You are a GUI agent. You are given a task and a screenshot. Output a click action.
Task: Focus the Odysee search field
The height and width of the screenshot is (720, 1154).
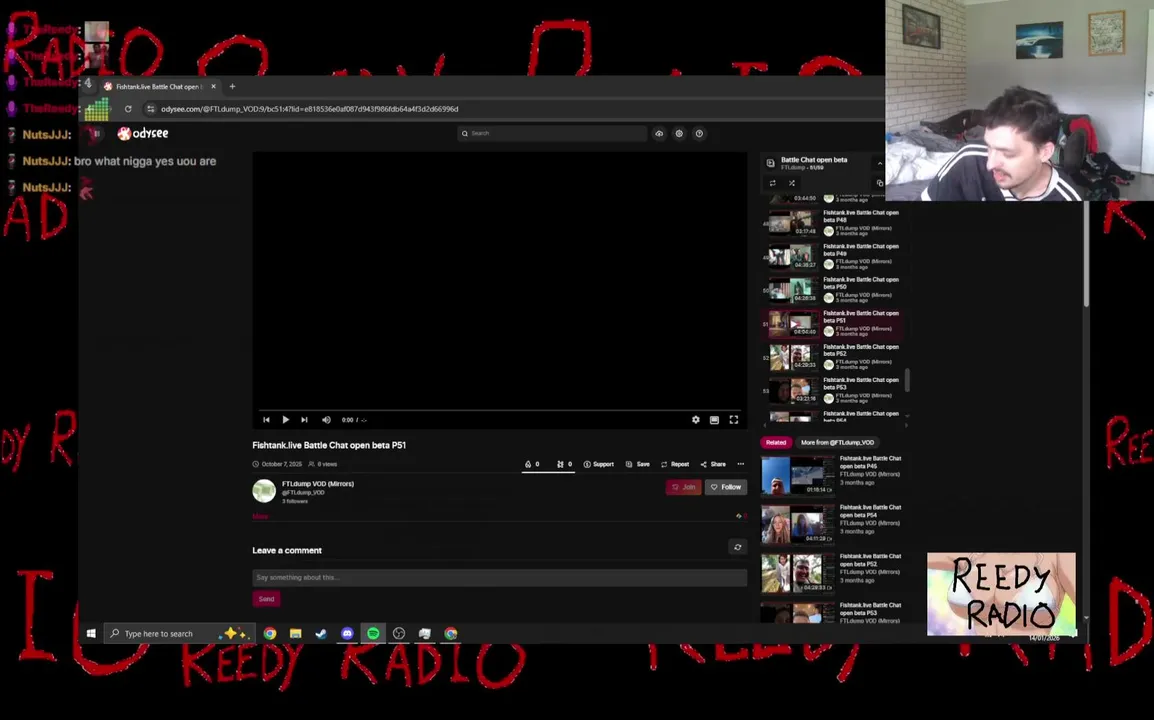552,133
